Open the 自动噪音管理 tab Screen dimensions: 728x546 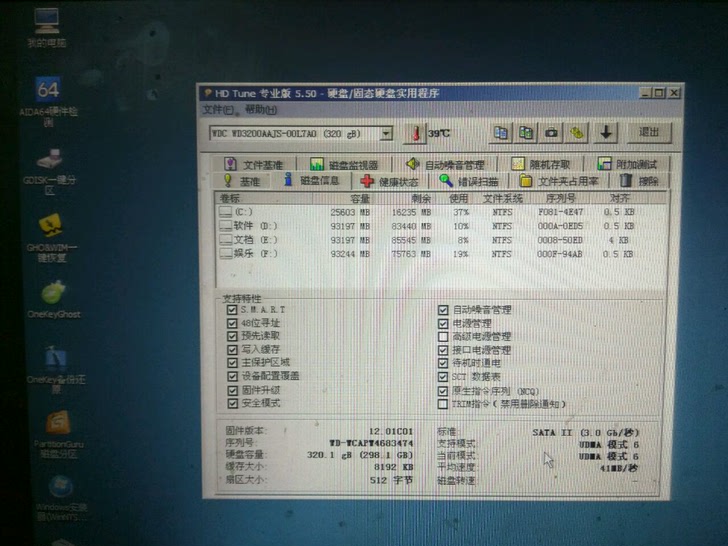[445, 164]
